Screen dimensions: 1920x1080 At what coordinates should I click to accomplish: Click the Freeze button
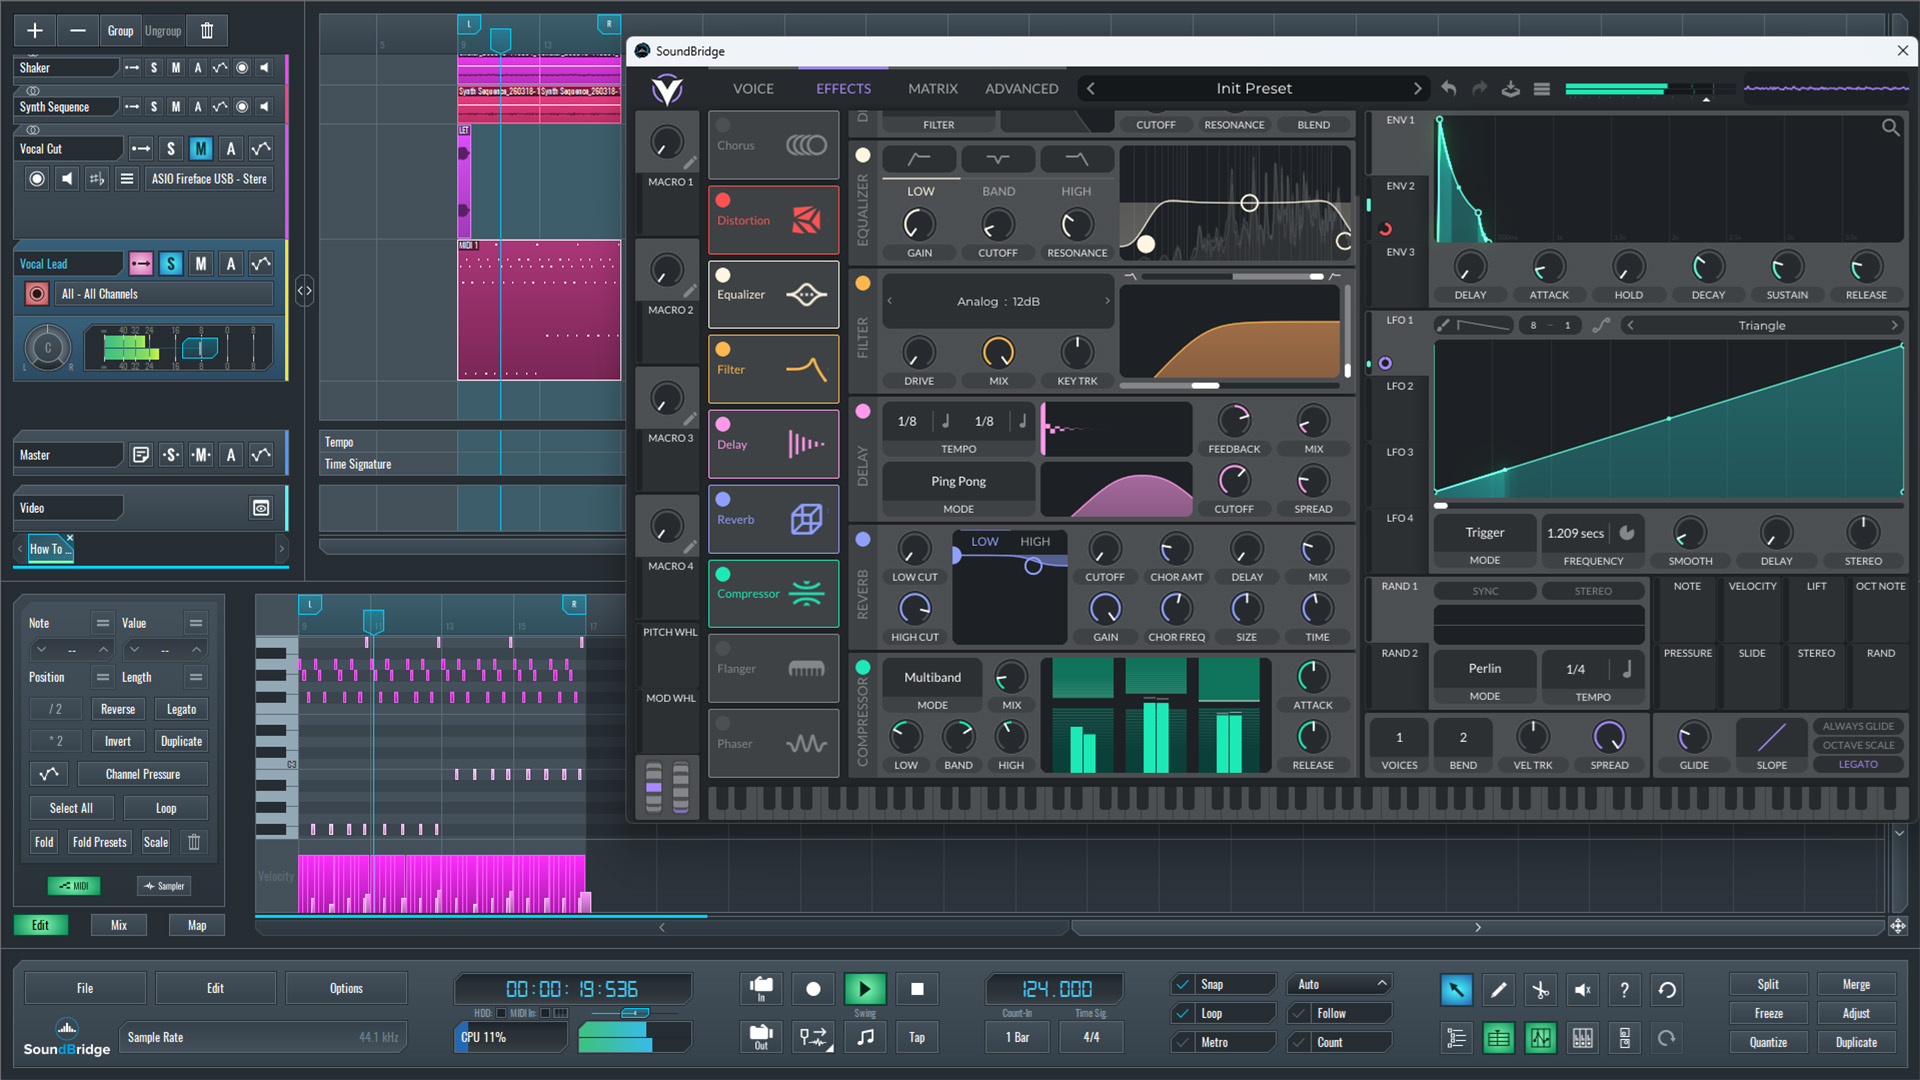1768,1013
